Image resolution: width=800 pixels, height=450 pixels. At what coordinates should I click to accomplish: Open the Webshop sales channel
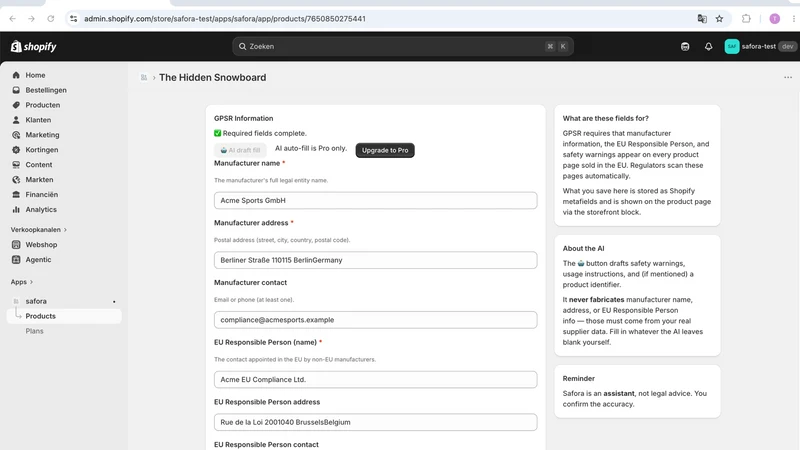[41, 244]
